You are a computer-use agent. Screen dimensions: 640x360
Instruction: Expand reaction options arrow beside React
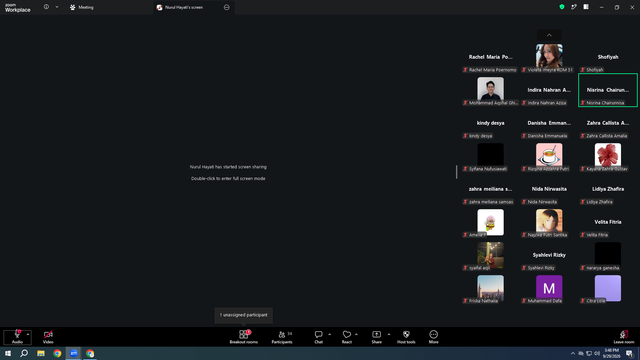[356, 334]
